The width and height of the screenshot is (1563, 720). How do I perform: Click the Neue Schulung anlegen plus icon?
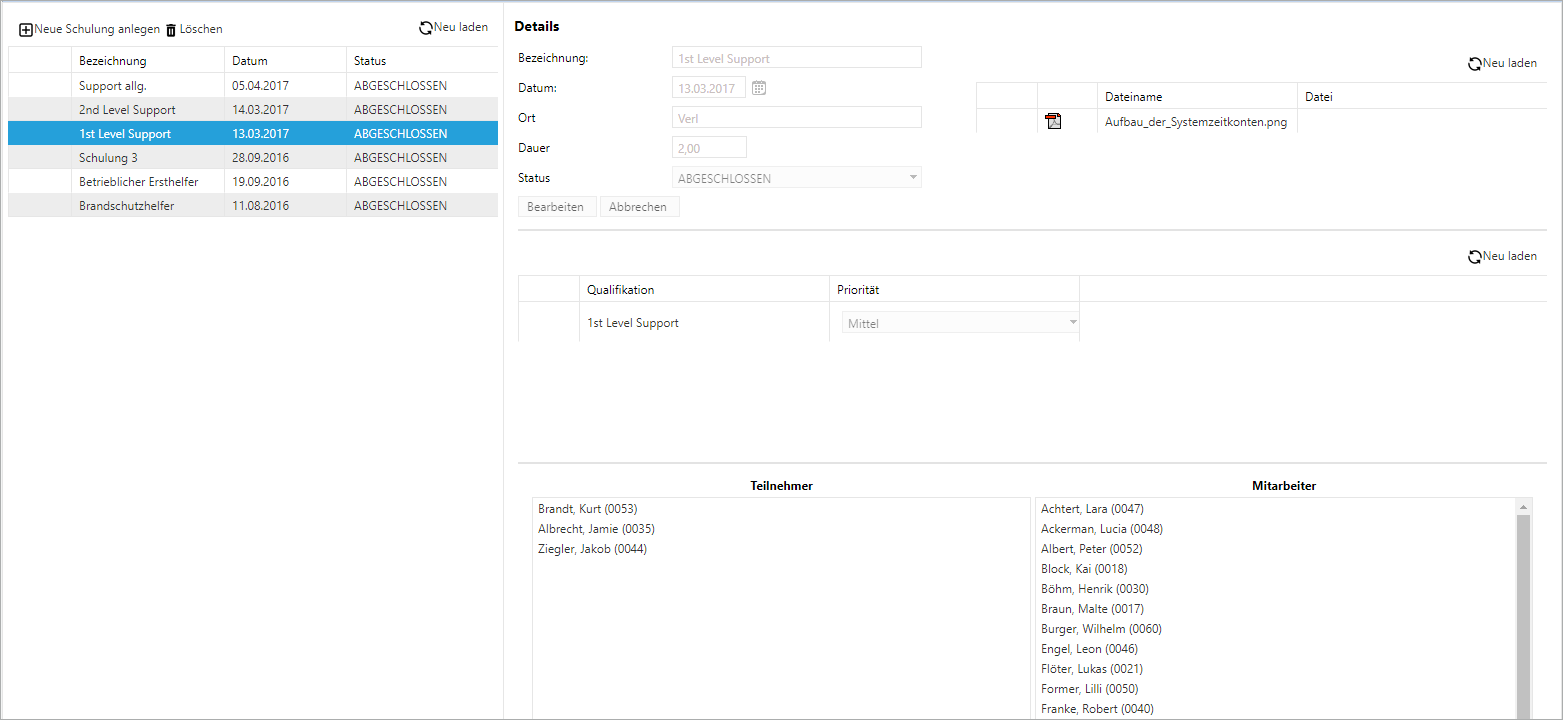click(26, 30)
